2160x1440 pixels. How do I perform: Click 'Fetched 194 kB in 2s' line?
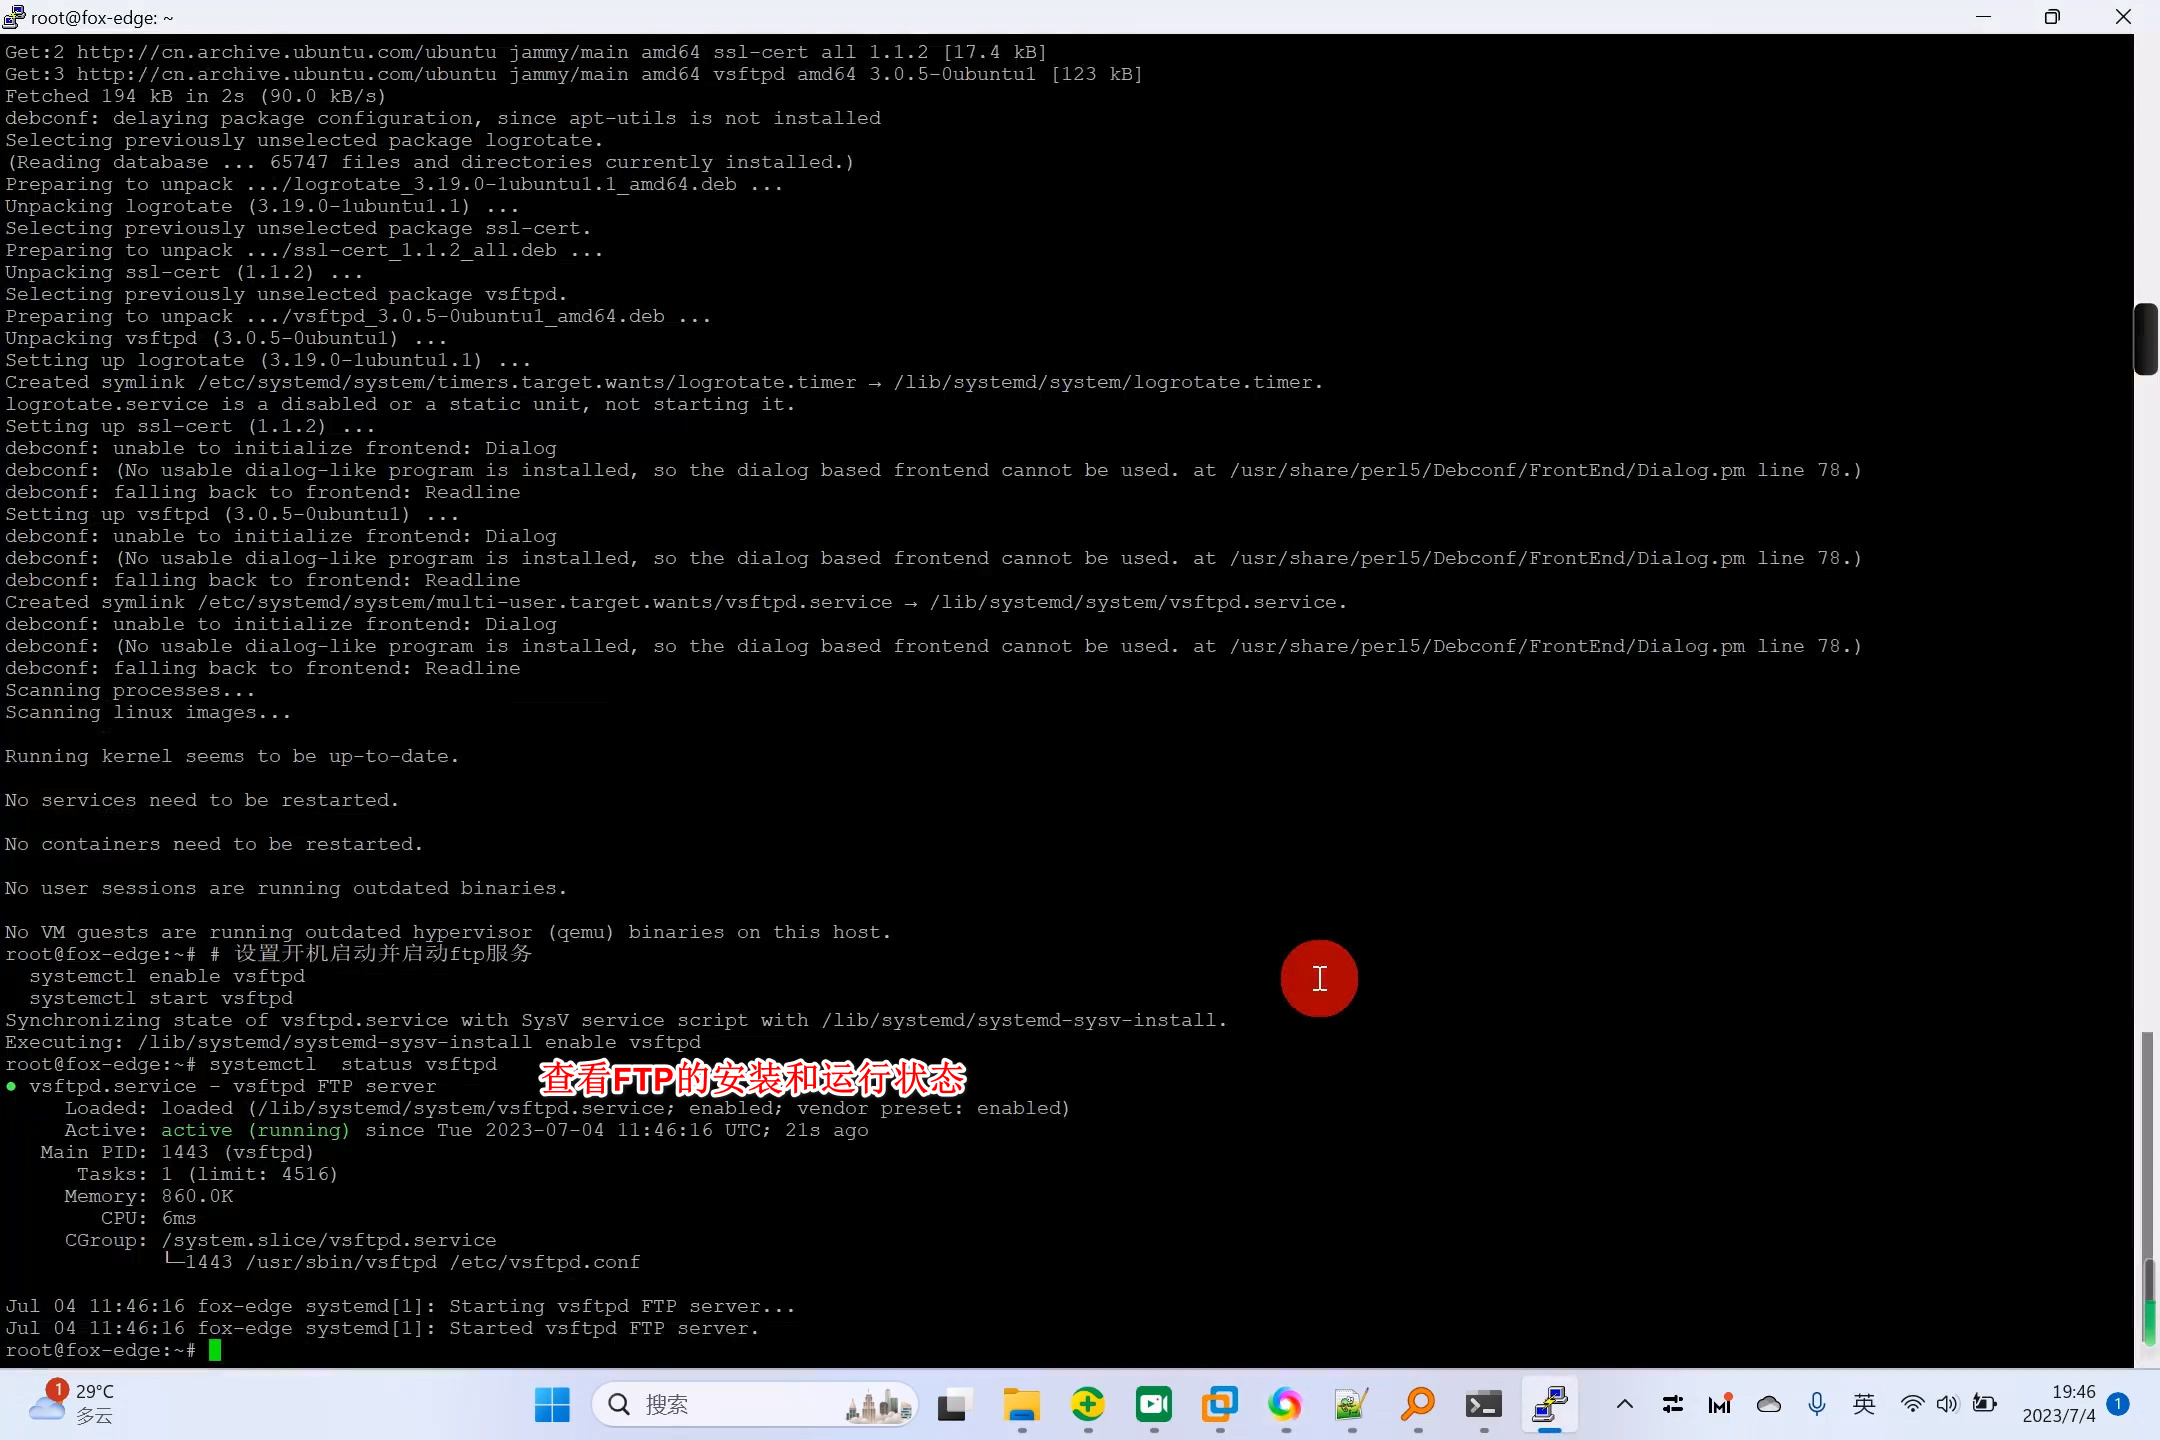coord(195,97)
